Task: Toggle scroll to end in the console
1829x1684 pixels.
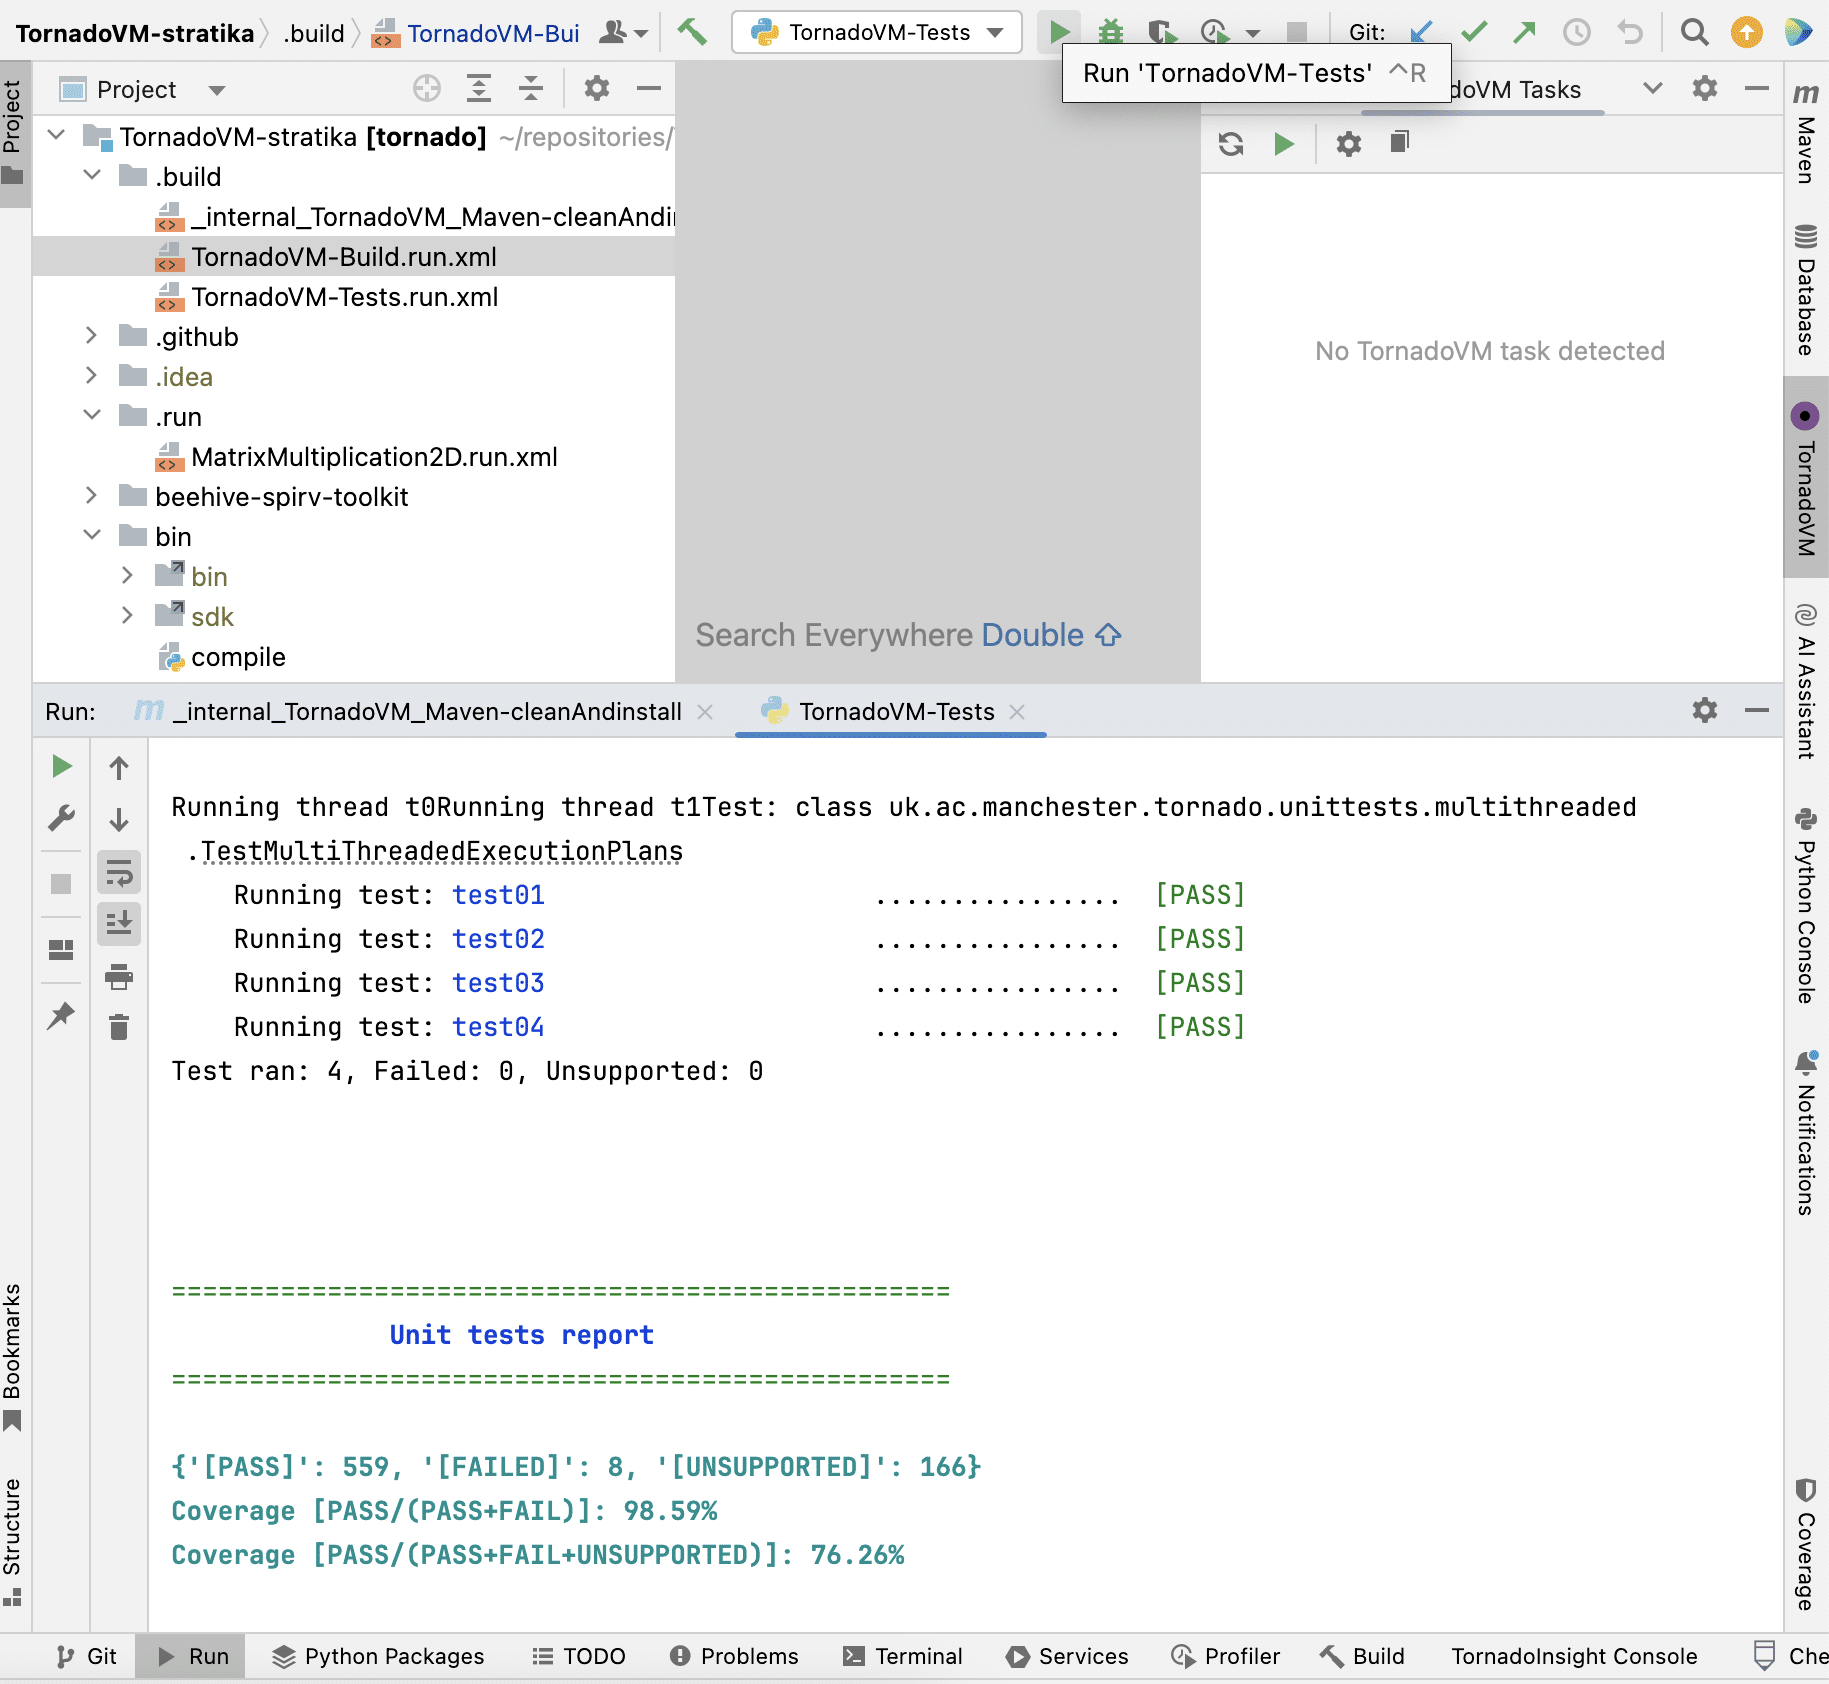Action: [x=119, y=924]
